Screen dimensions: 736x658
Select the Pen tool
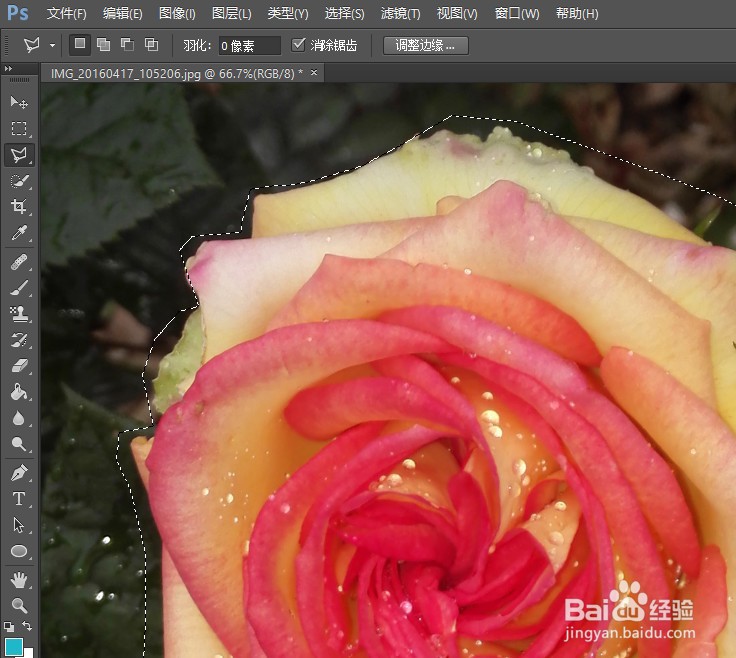19,473
